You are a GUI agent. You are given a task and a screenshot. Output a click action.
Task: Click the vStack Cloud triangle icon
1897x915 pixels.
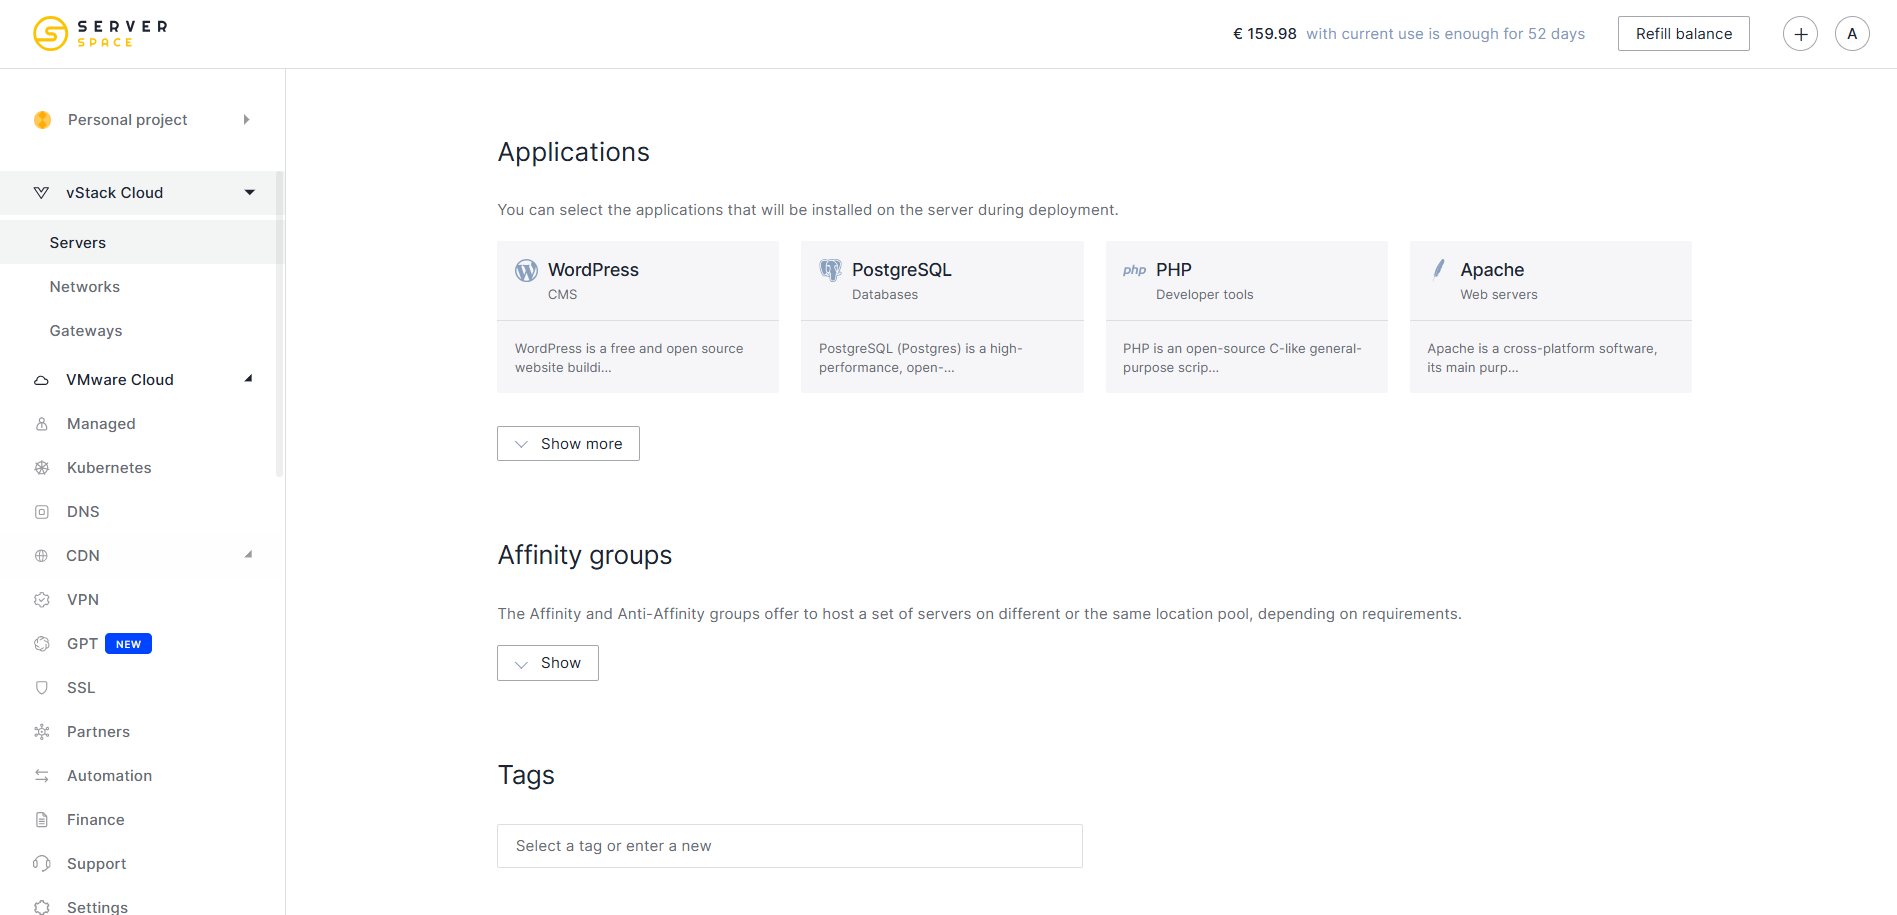(x=41, y=193)
